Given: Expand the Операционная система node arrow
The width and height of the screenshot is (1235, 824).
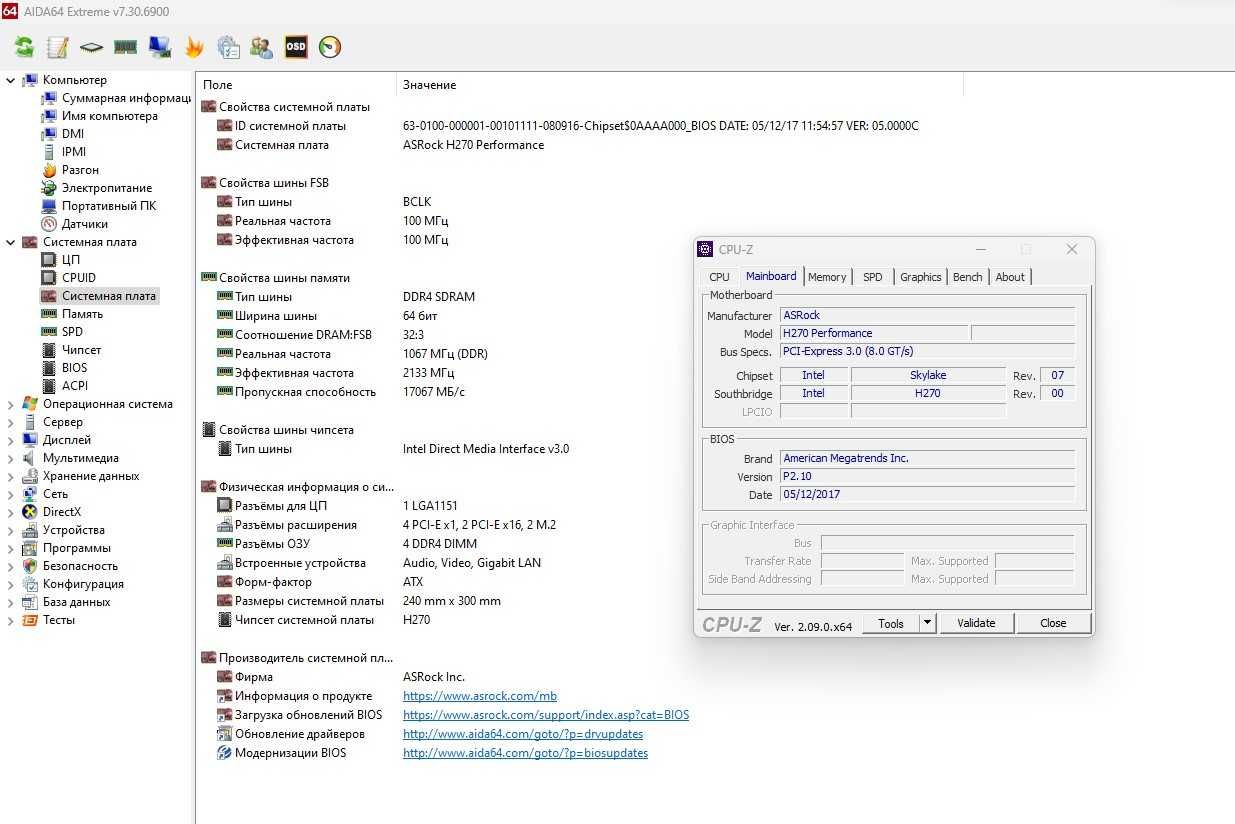Looking at the screenshot, I should tap(10, 404).
